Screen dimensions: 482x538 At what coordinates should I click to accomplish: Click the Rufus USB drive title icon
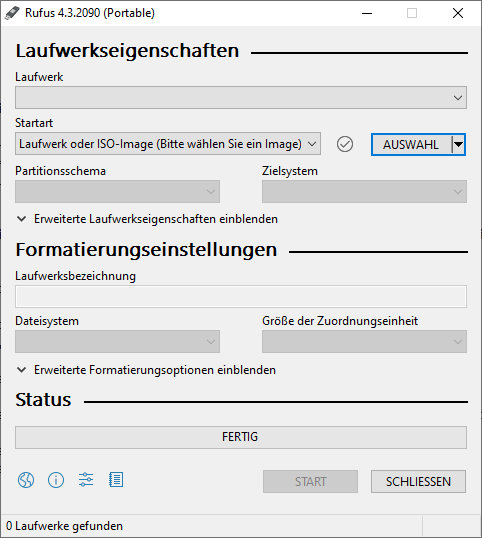(12, 13)
